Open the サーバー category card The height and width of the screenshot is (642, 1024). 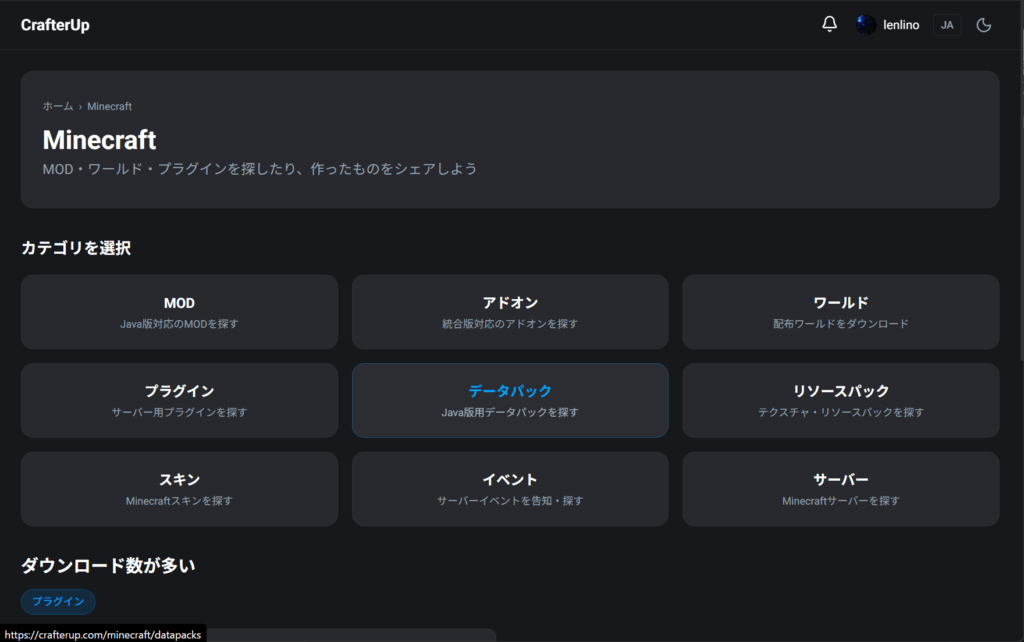click(840, 488)
